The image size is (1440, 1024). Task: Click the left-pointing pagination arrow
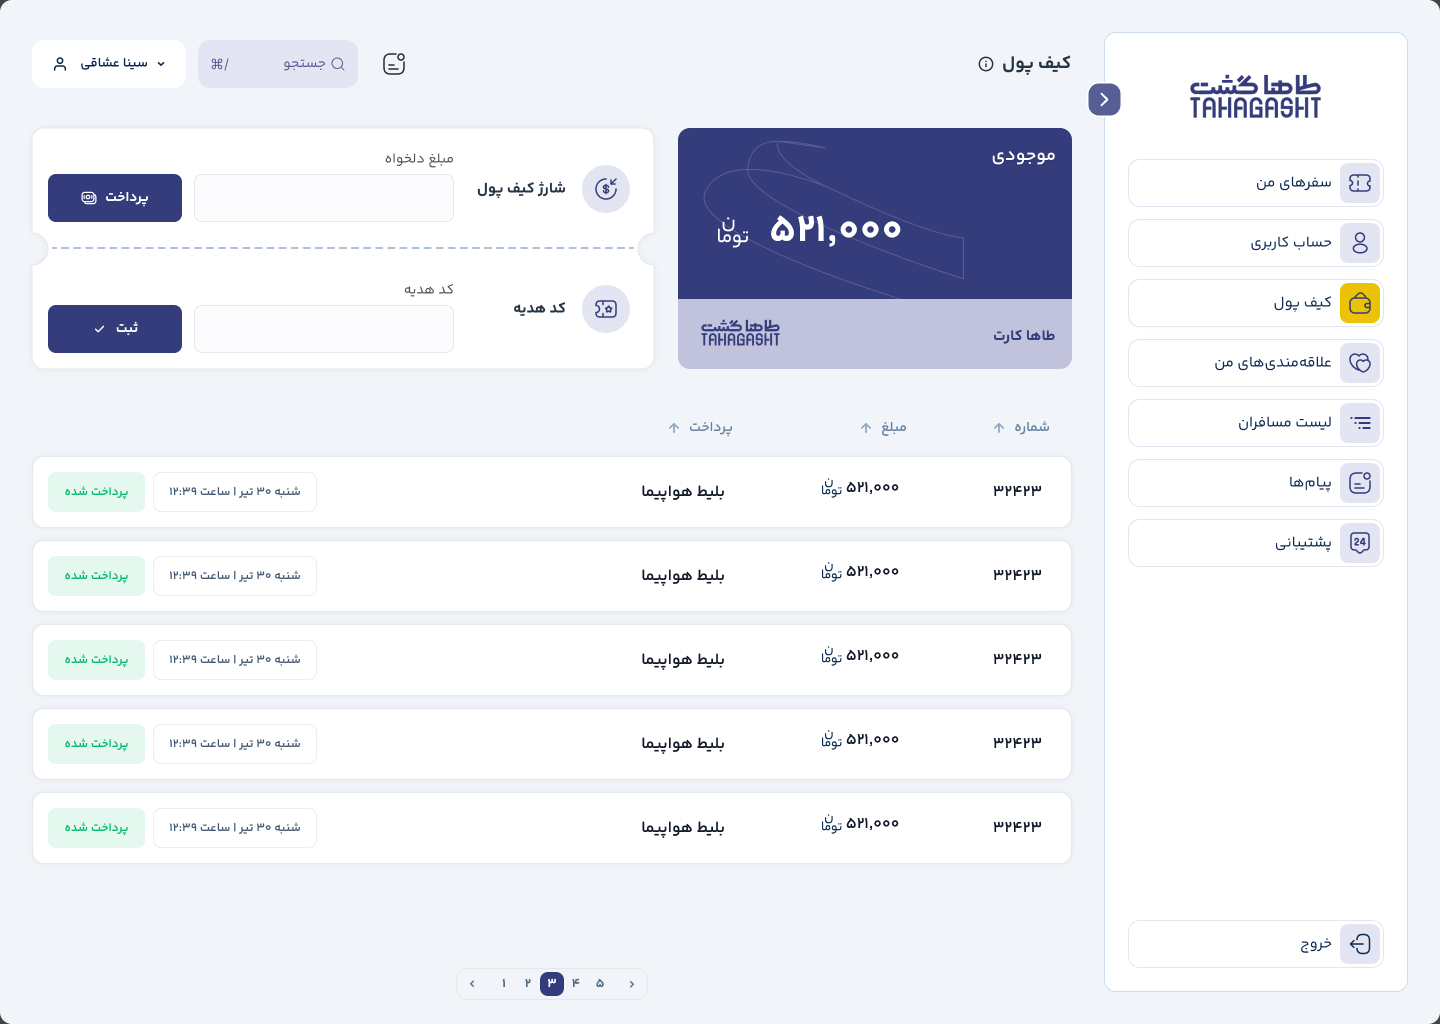point(472,984)
